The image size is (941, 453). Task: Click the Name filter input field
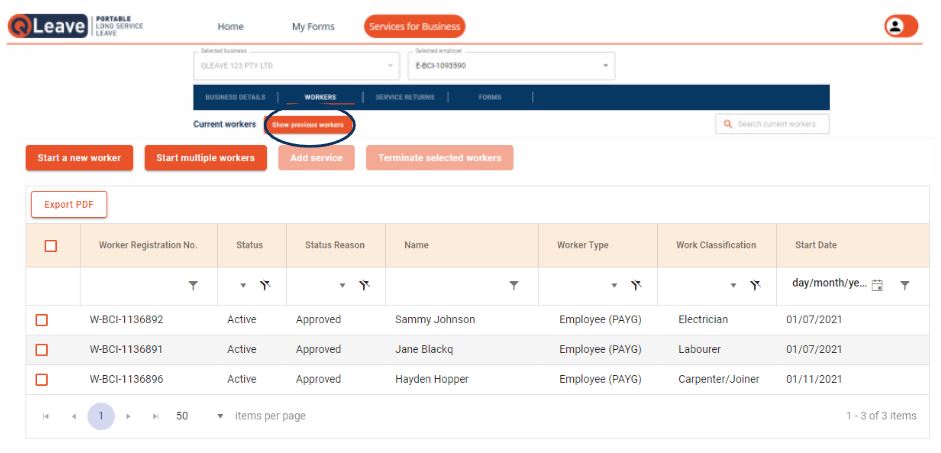[450, 286]
